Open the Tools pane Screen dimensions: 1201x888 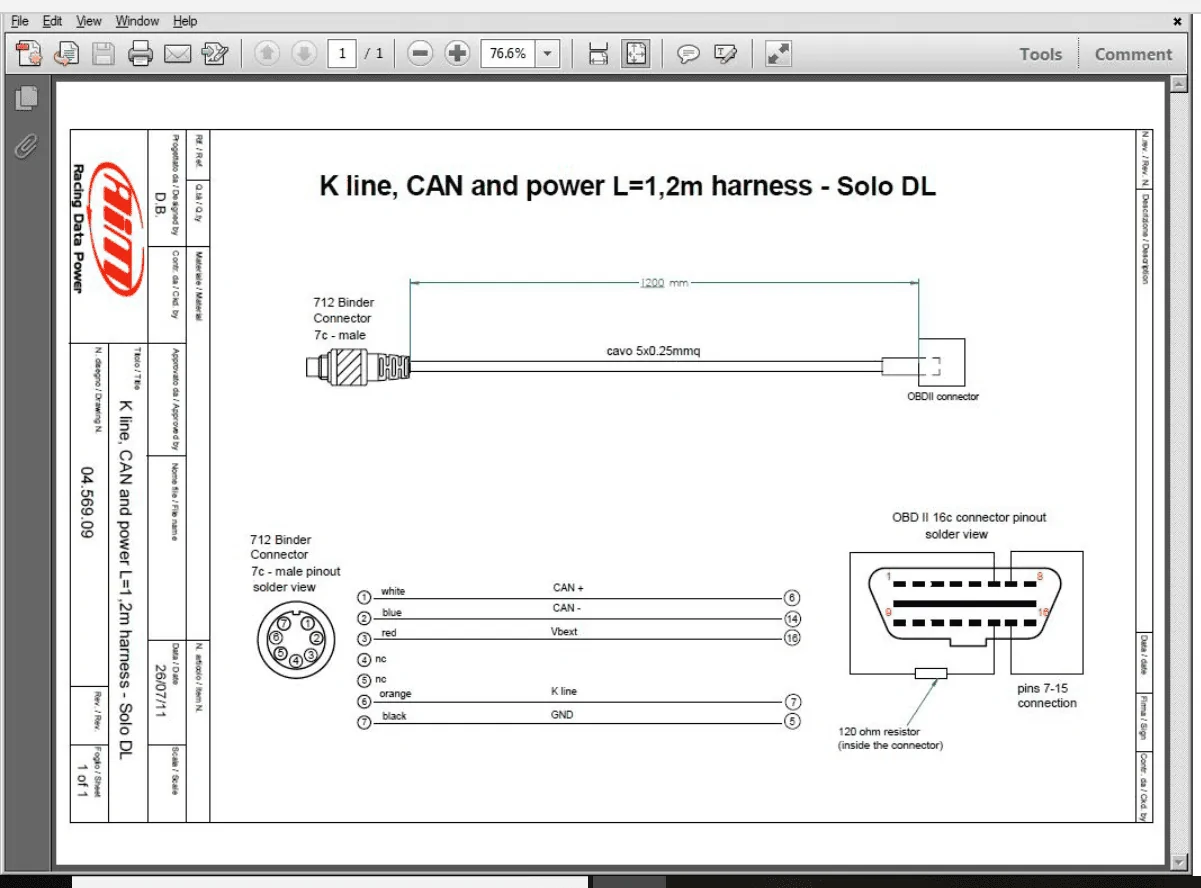coord(1040,54)
